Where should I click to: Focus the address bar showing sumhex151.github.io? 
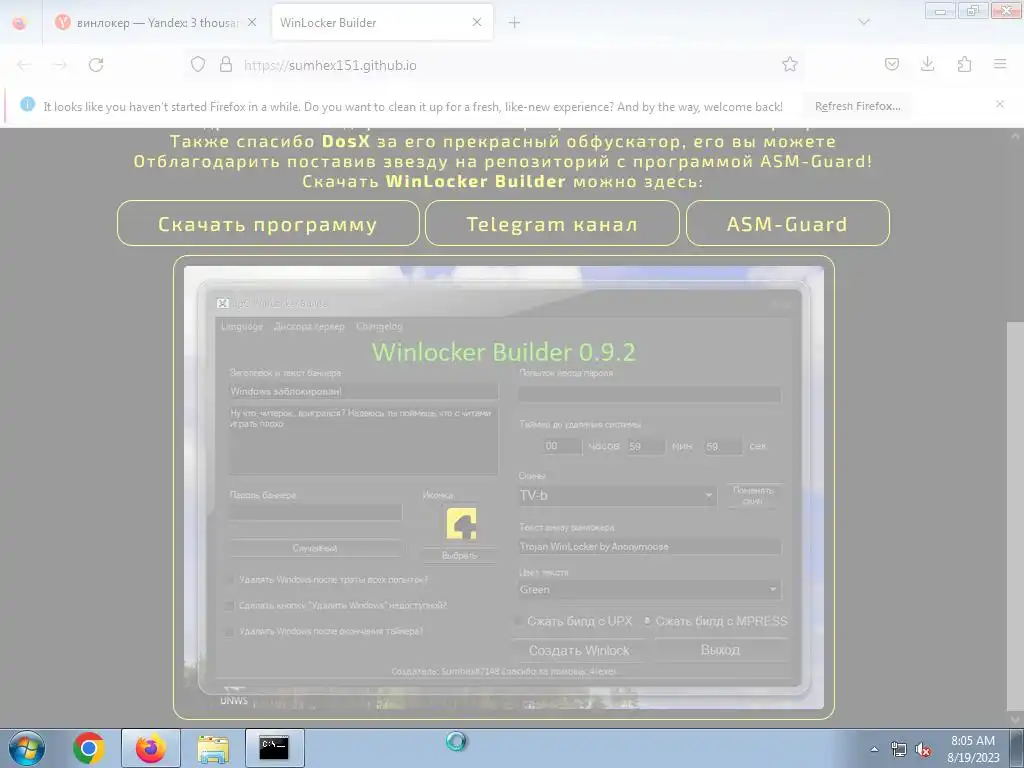click(496, 65)
